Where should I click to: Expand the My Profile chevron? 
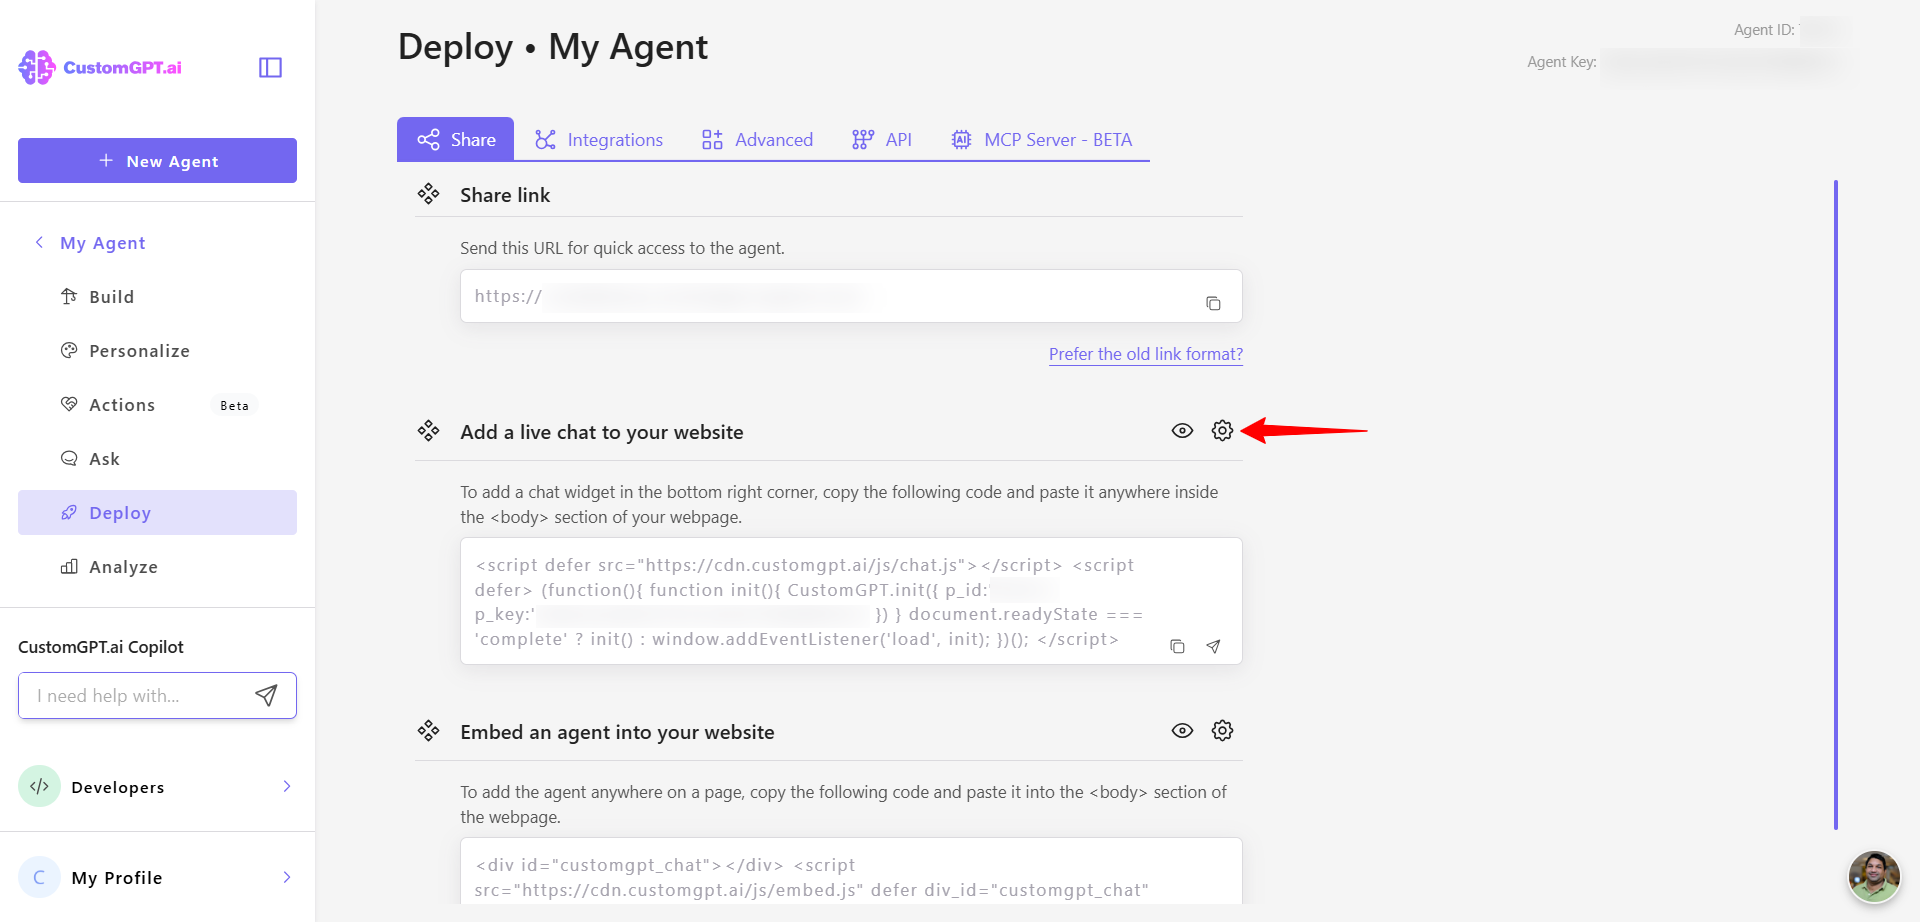point(287,877)
